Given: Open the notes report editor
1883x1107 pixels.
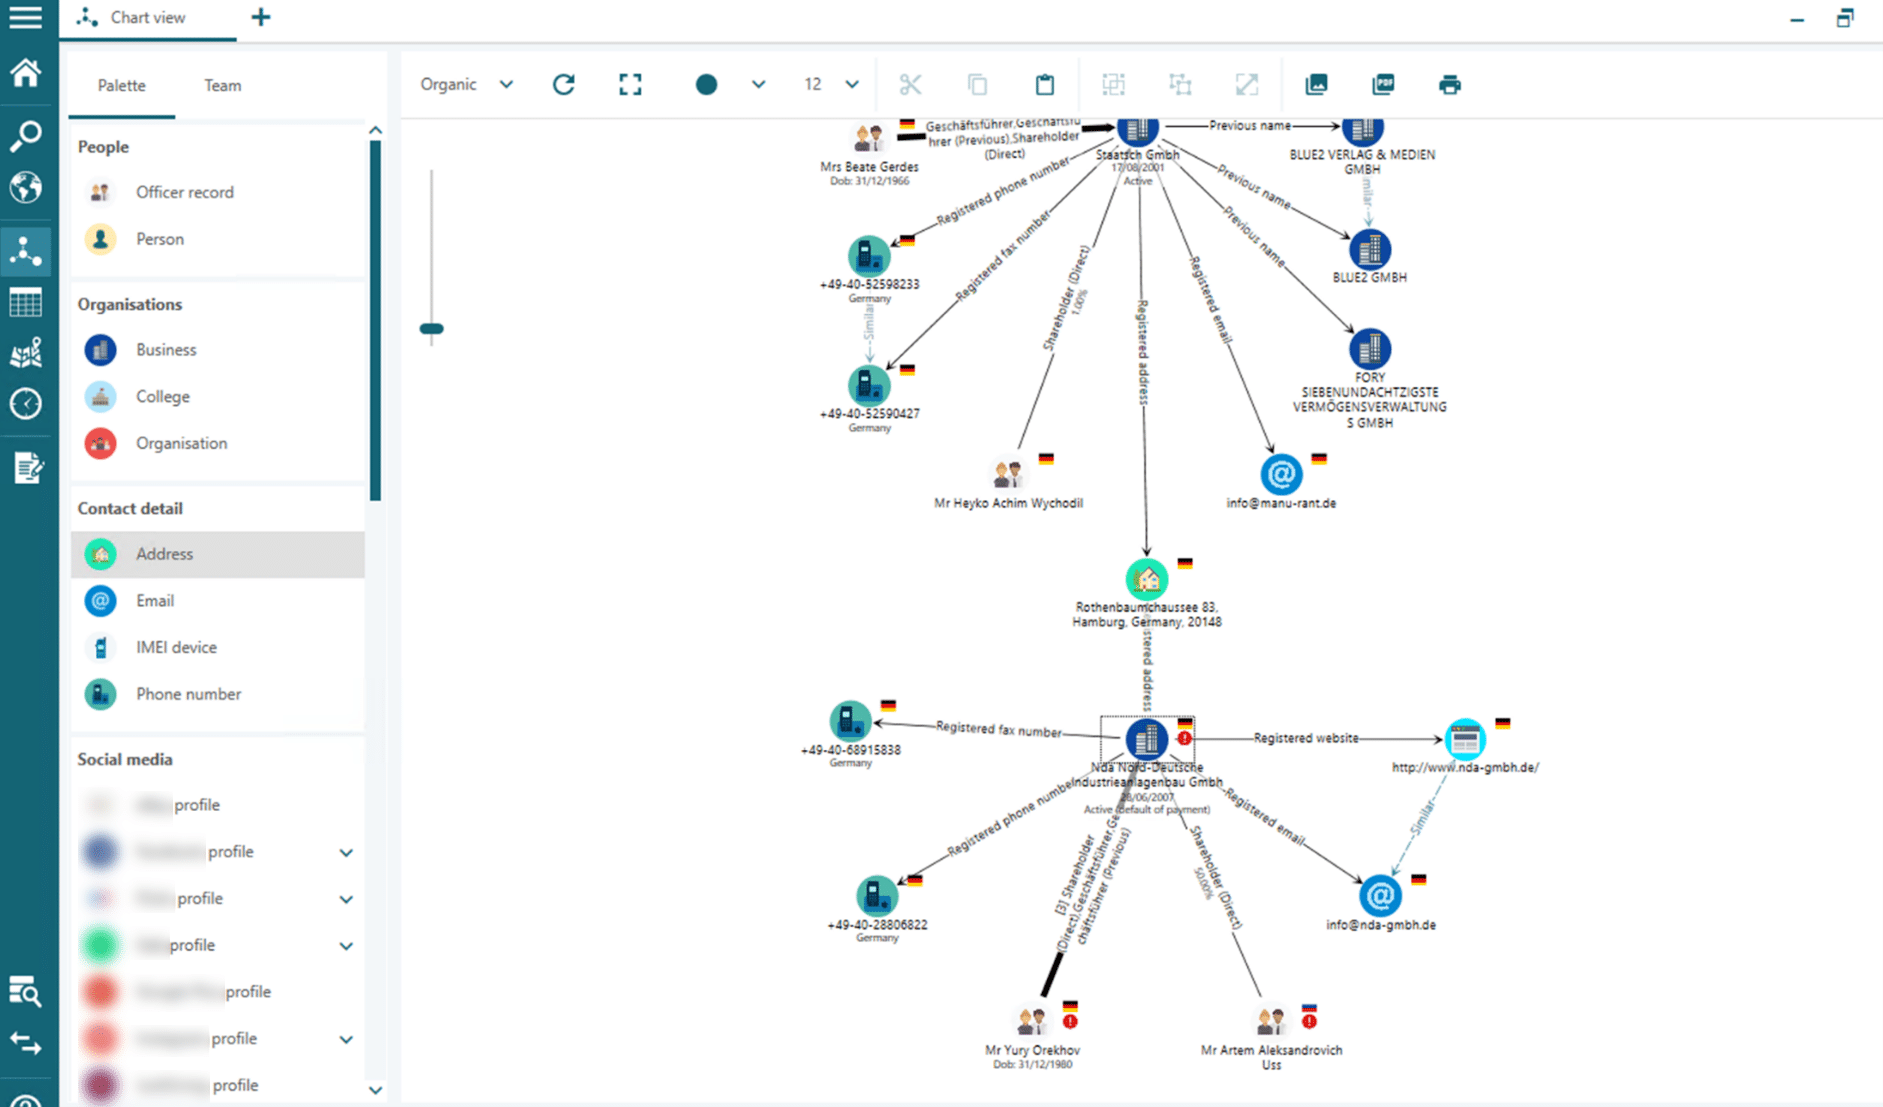Looking at the screenshot, I should coord(26,466).
